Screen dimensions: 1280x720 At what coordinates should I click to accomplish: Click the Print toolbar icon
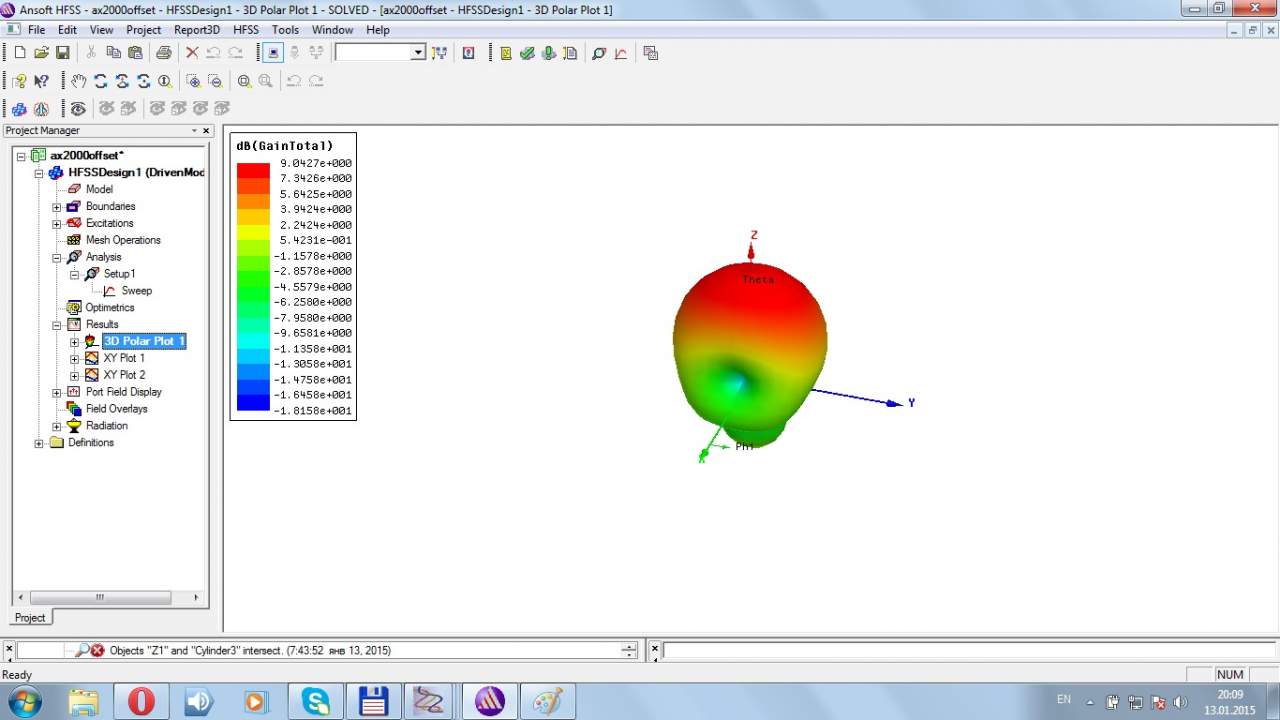(x=163, y=53)
